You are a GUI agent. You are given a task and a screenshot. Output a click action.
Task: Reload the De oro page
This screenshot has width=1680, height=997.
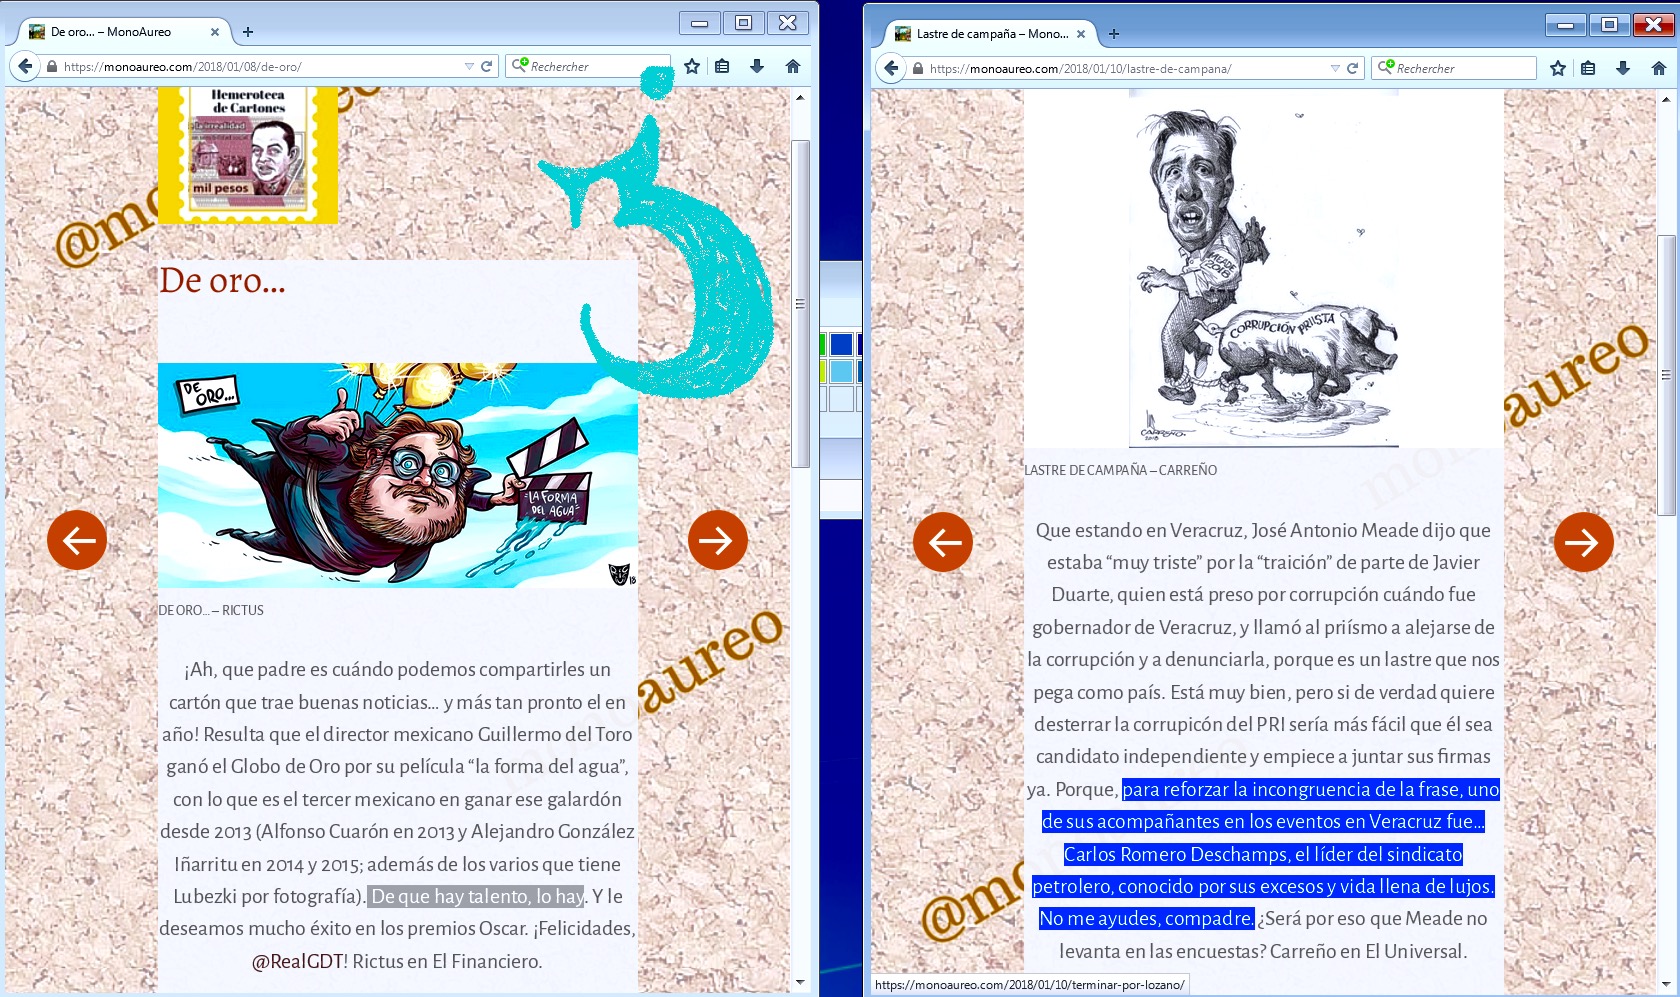[x=487, y=67]
